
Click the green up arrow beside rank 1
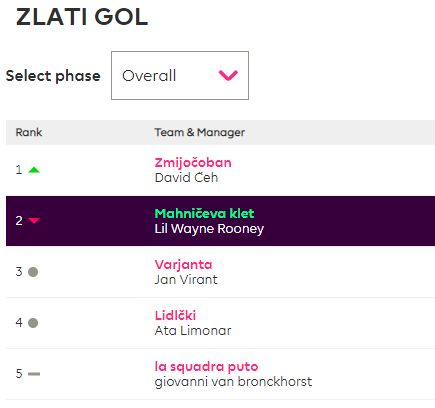coord(34,170)
